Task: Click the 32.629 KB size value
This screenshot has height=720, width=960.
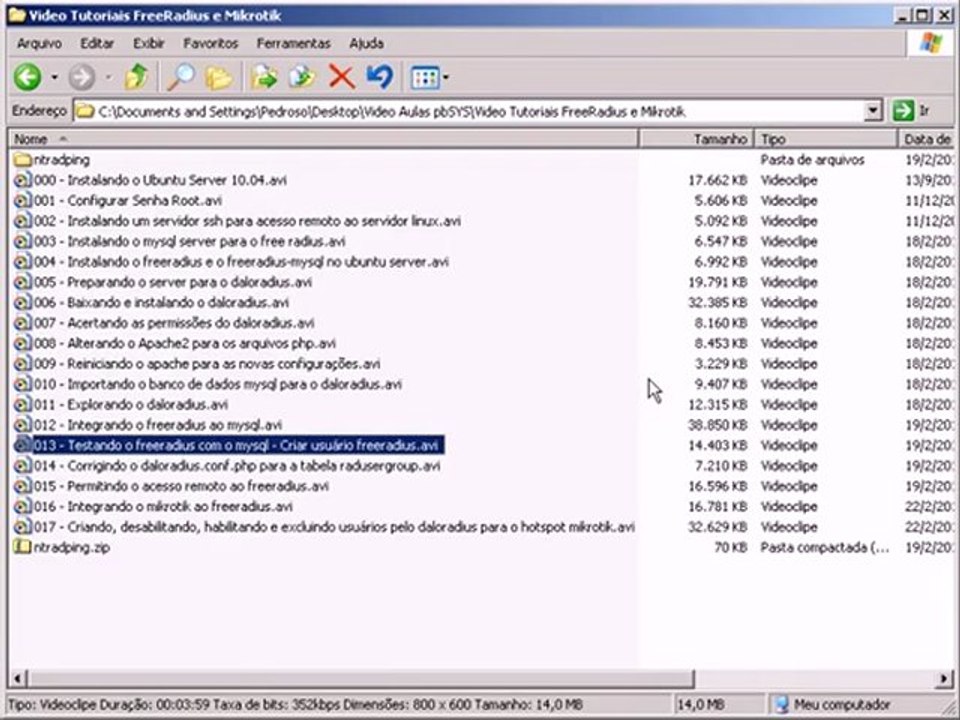Action: click(x=717, y=527)
